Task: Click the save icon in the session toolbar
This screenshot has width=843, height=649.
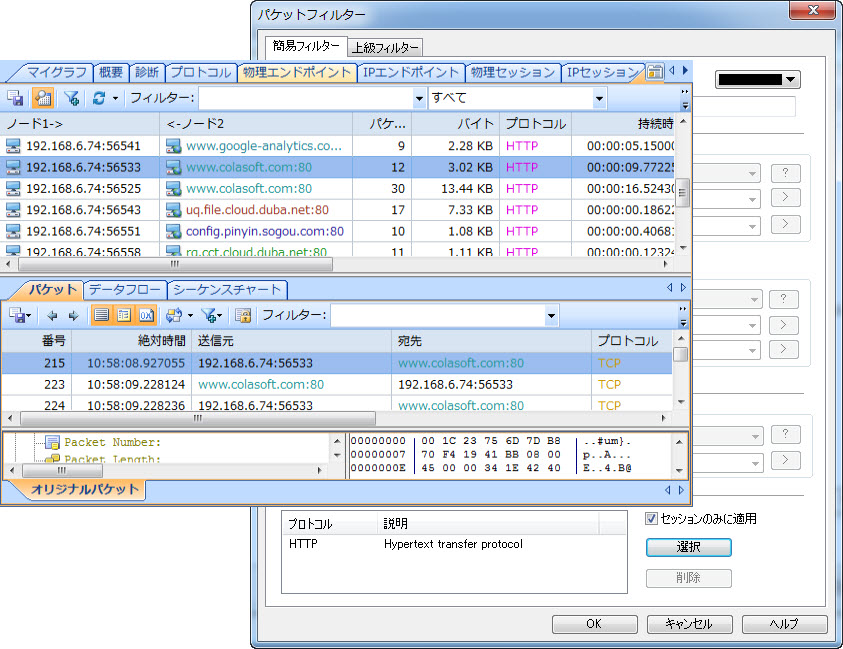Action: tap(15, 98)
